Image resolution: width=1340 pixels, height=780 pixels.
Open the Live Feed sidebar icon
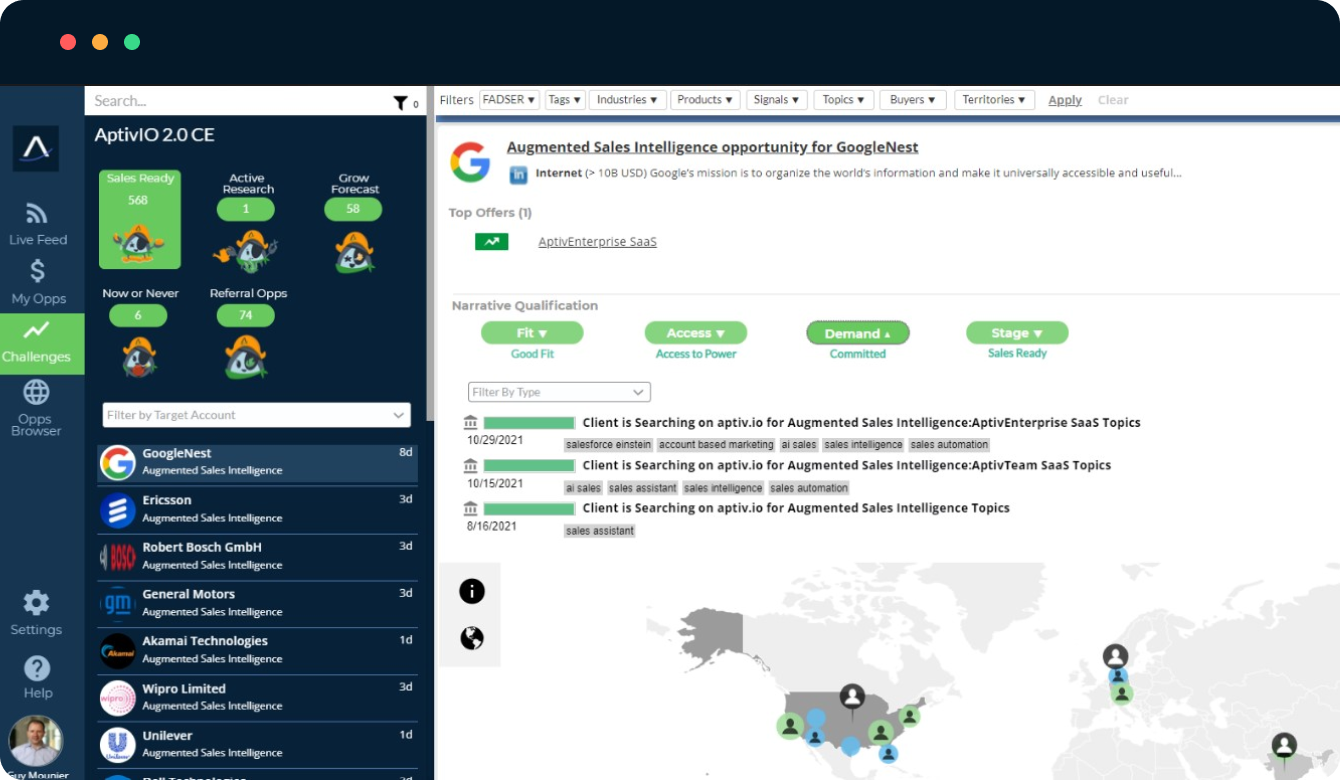pyautogui.click(x=37, y=214)
